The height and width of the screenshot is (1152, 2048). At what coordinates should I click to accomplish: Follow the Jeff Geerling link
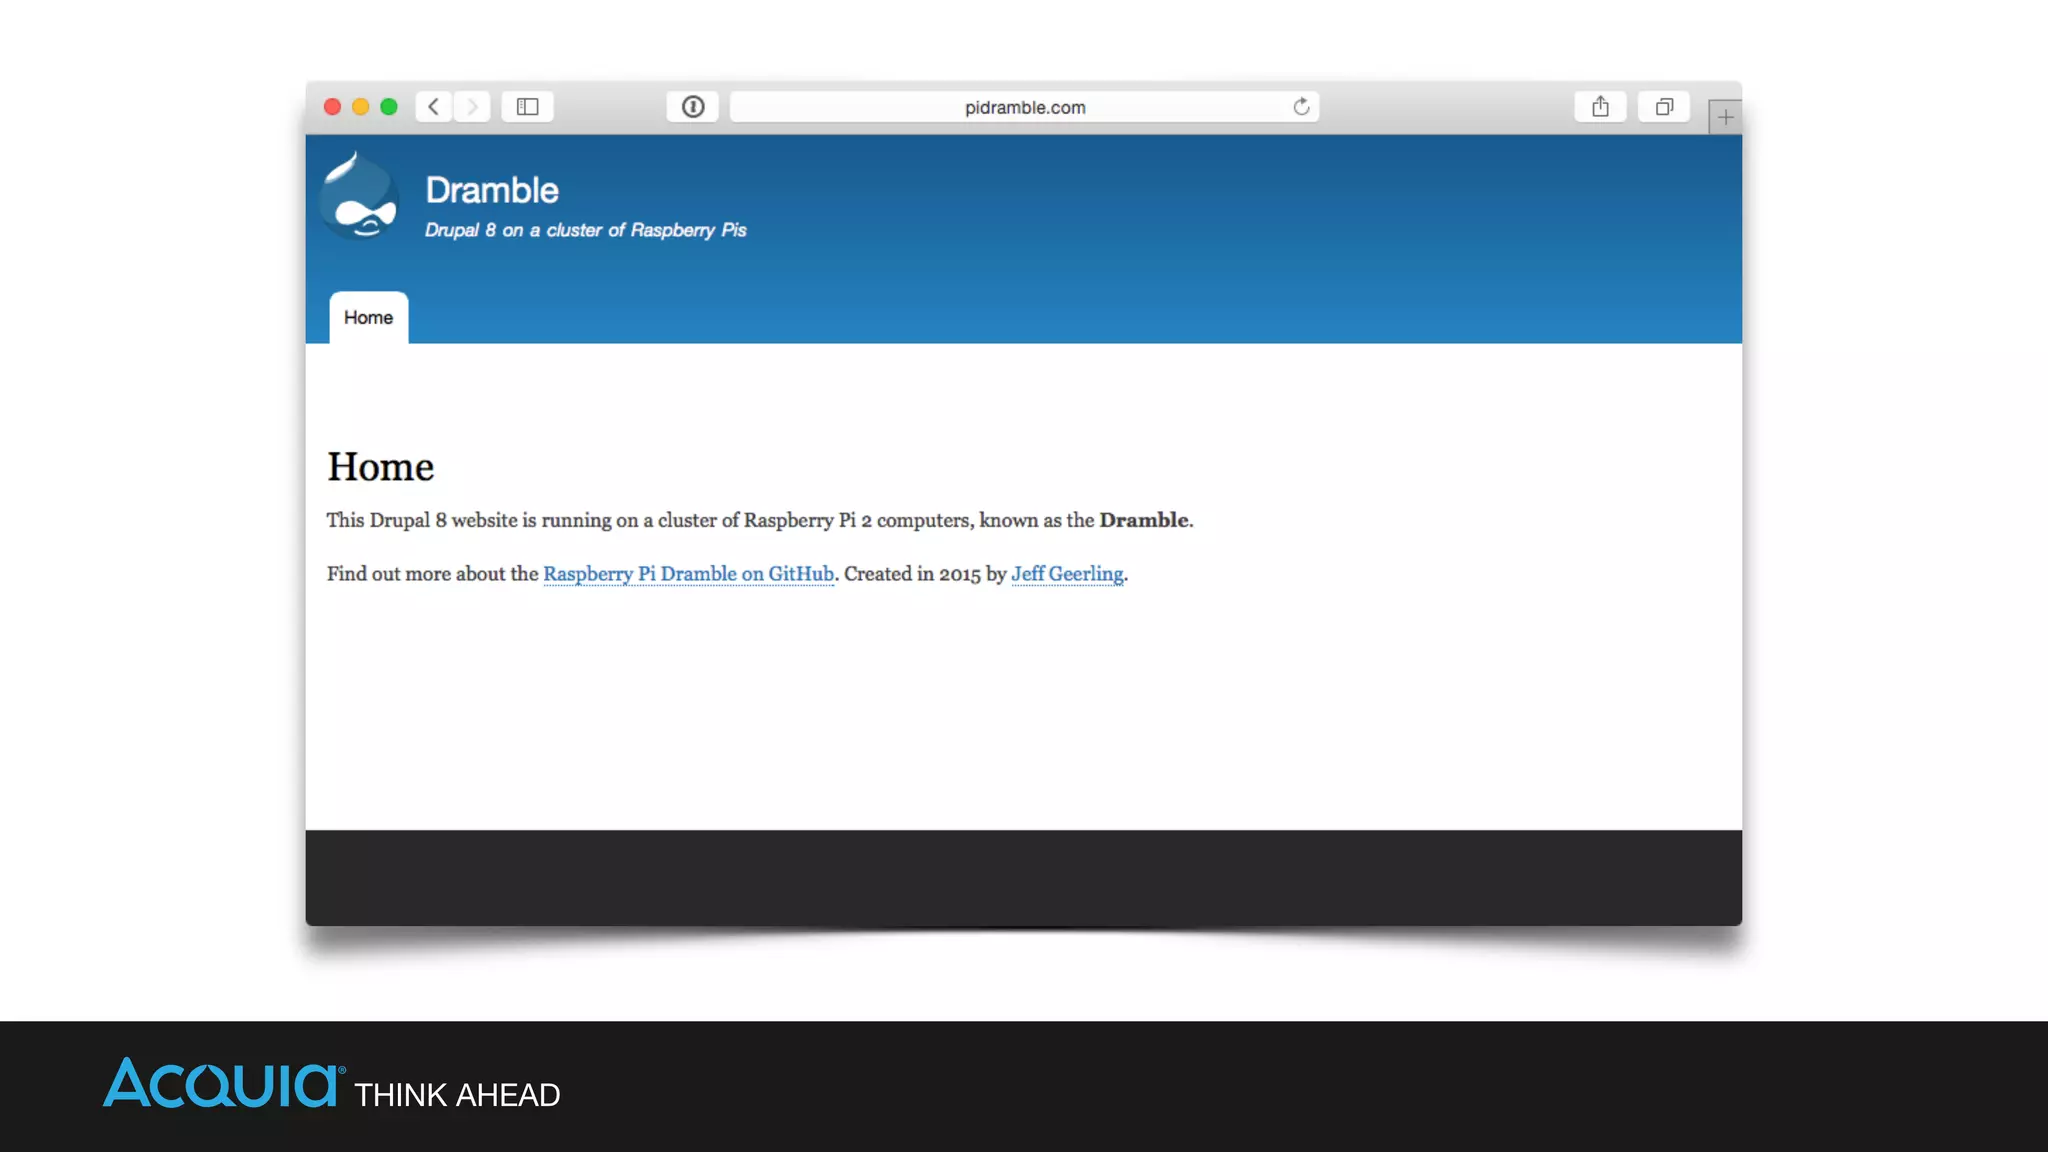[x=1067, y=574]
